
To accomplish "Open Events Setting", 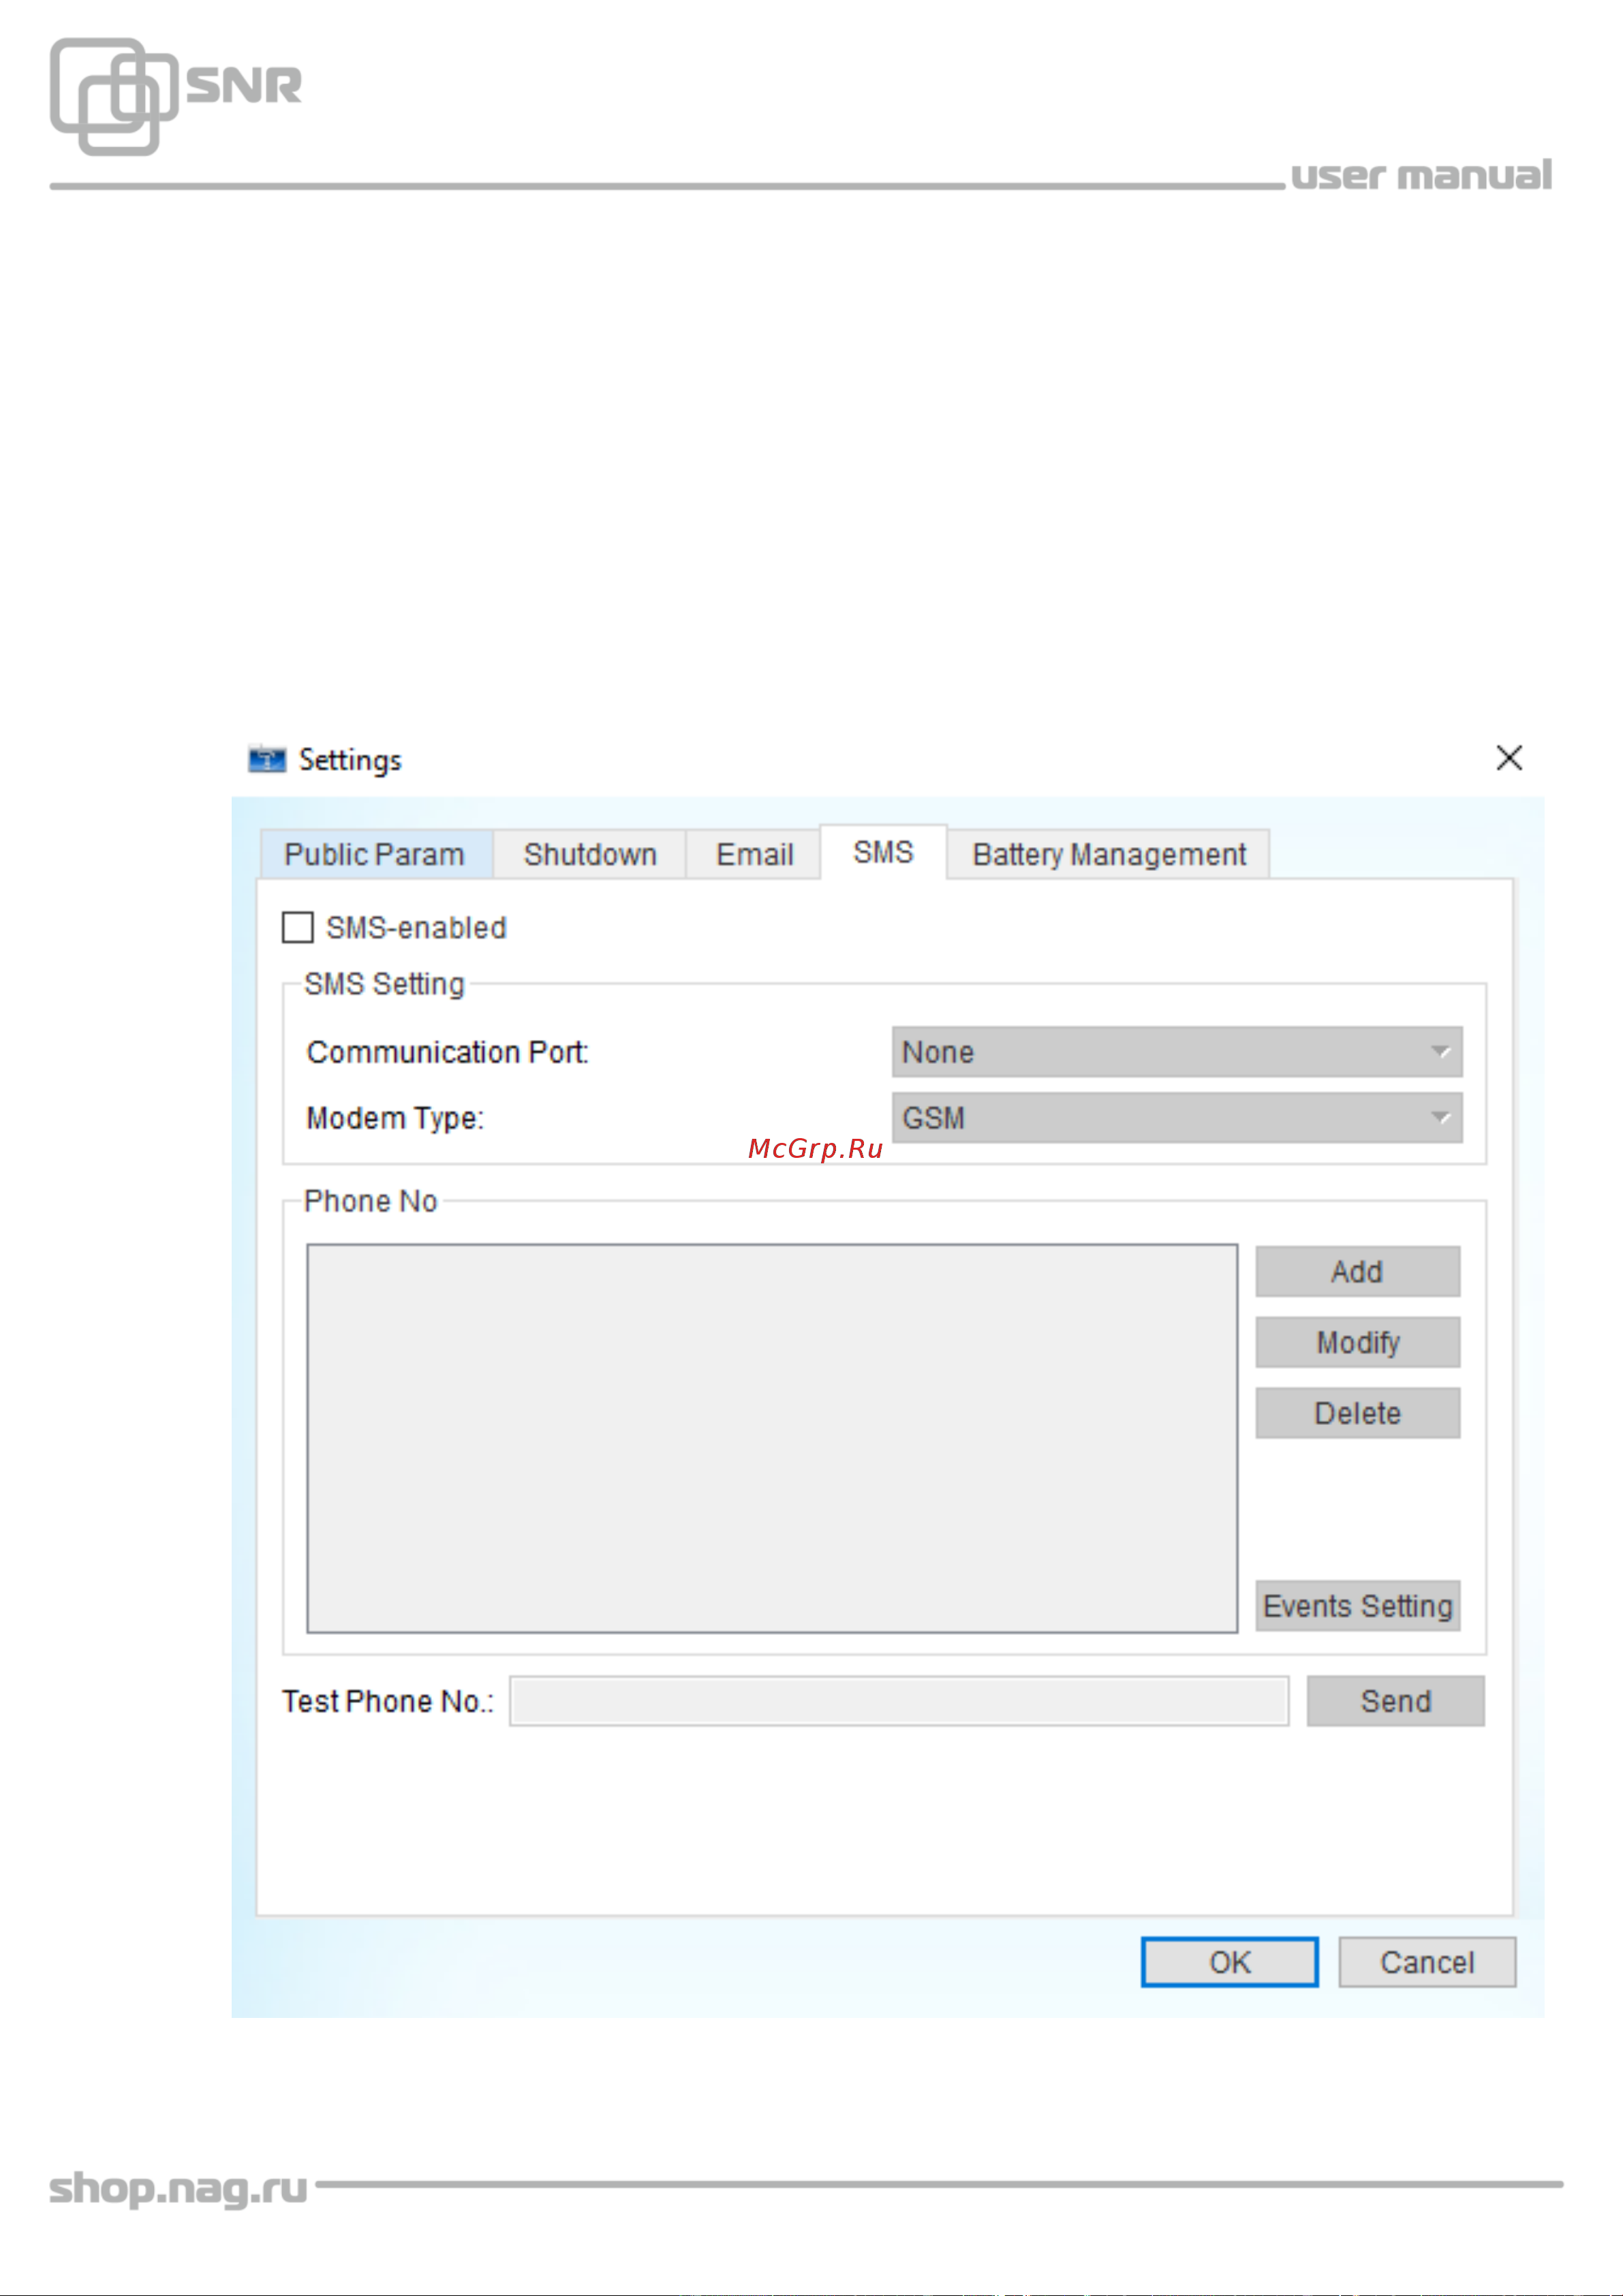I will coord(1357,1605).
